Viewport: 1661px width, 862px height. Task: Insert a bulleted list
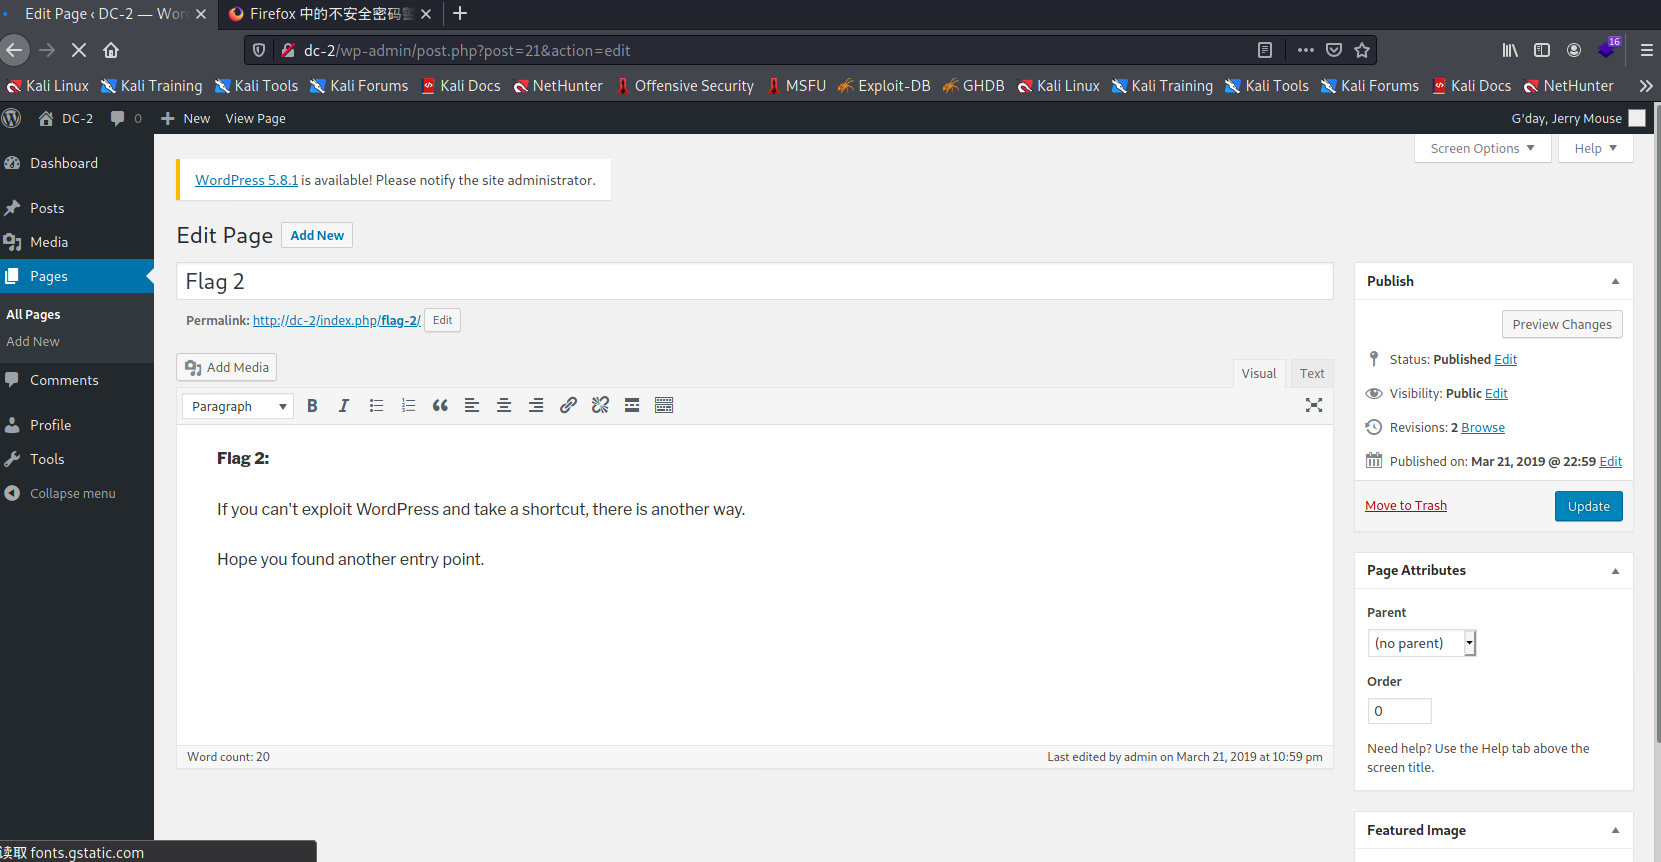376,405
